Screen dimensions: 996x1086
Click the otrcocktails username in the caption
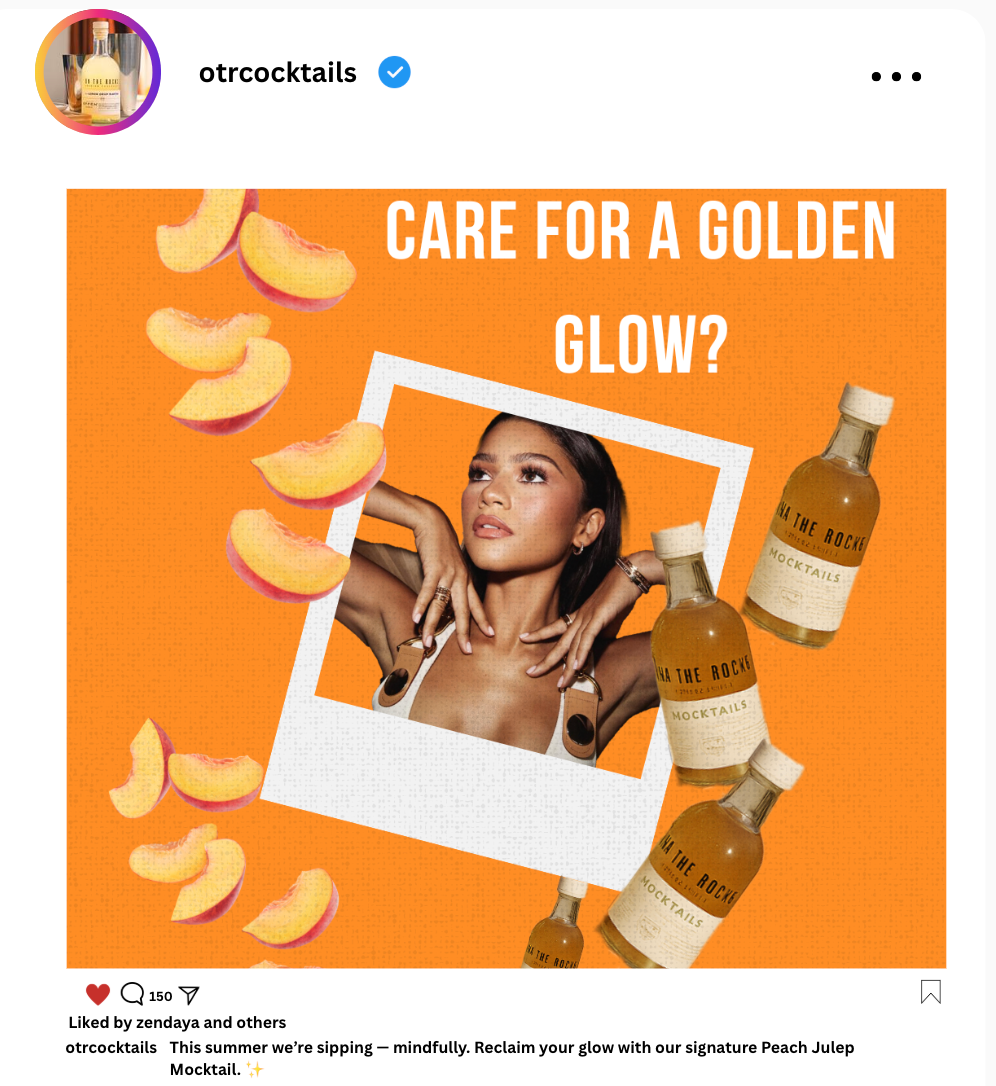pyautogui.click(x=111, y=1047)
